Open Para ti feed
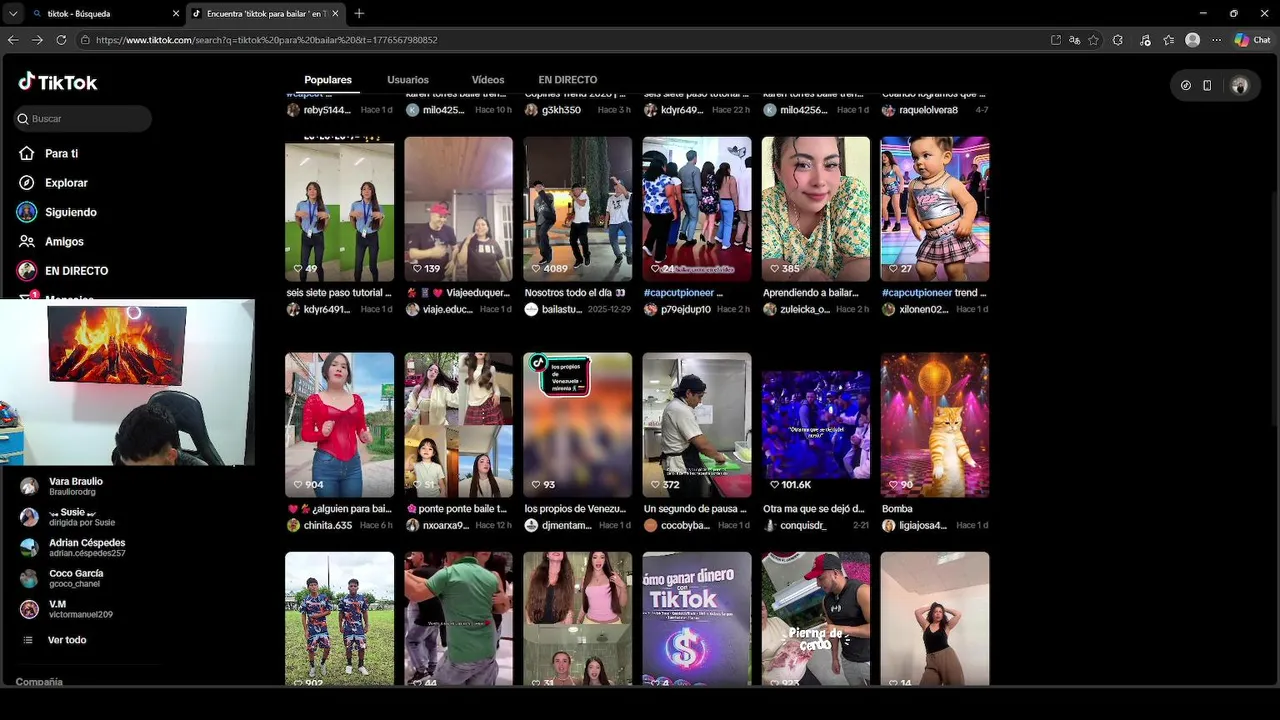Screen dimensions: 1280x720 click(x=61, y=154)
